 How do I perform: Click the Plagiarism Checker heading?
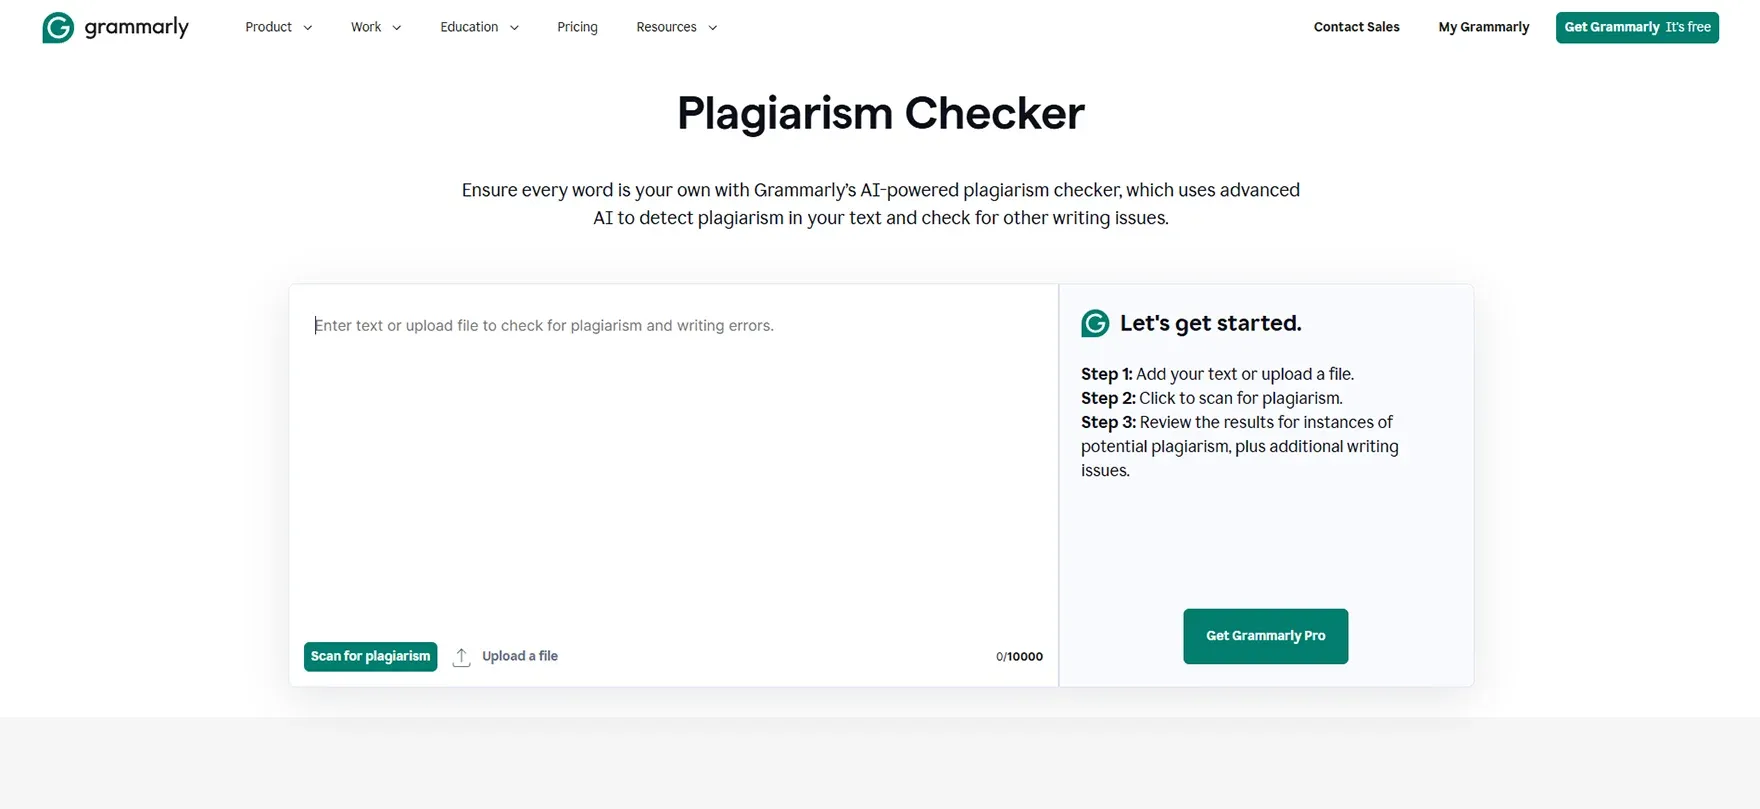pos(880,113)
